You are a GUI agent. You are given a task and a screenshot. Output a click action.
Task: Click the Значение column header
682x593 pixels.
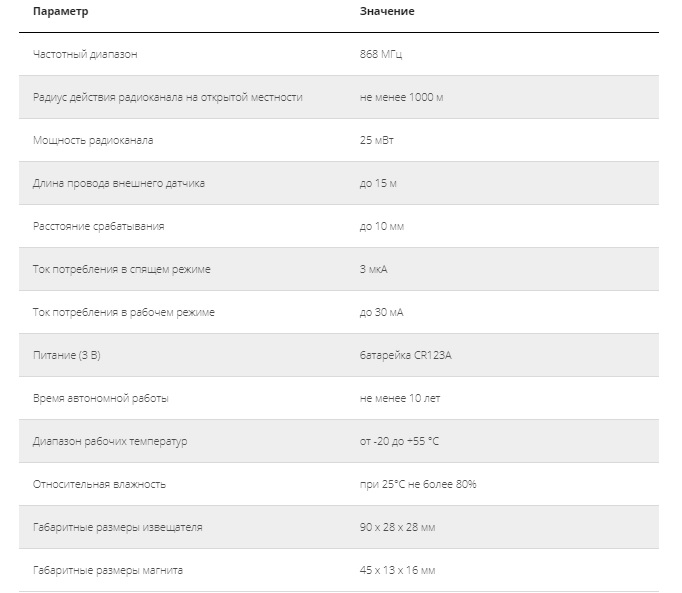point(387,11)
